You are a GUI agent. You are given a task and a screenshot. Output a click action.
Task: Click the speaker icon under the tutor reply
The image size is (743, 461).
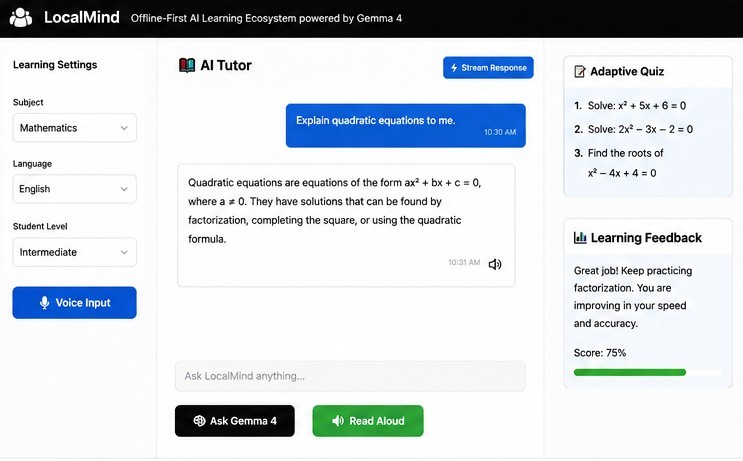(495, 264)
